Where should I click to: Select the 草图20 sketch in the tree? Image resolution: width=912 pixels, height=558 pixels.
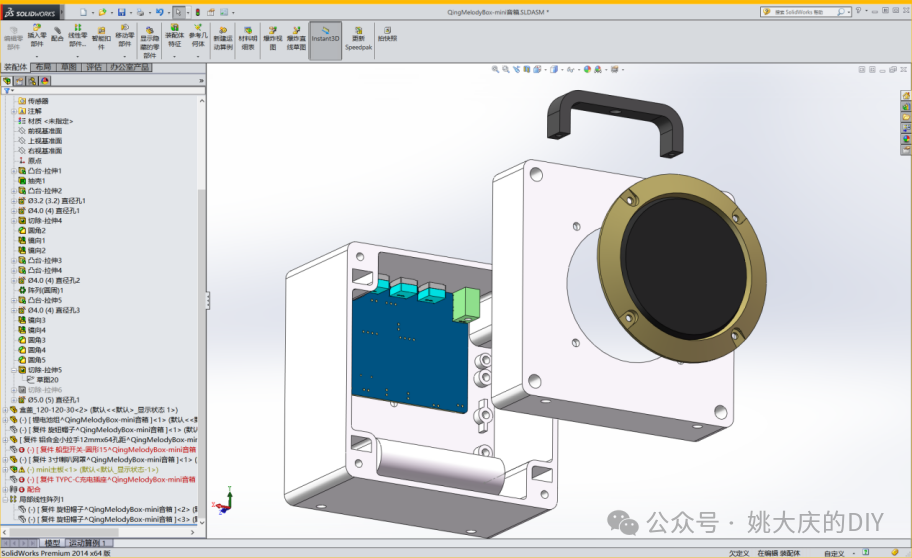coord(48,380)
